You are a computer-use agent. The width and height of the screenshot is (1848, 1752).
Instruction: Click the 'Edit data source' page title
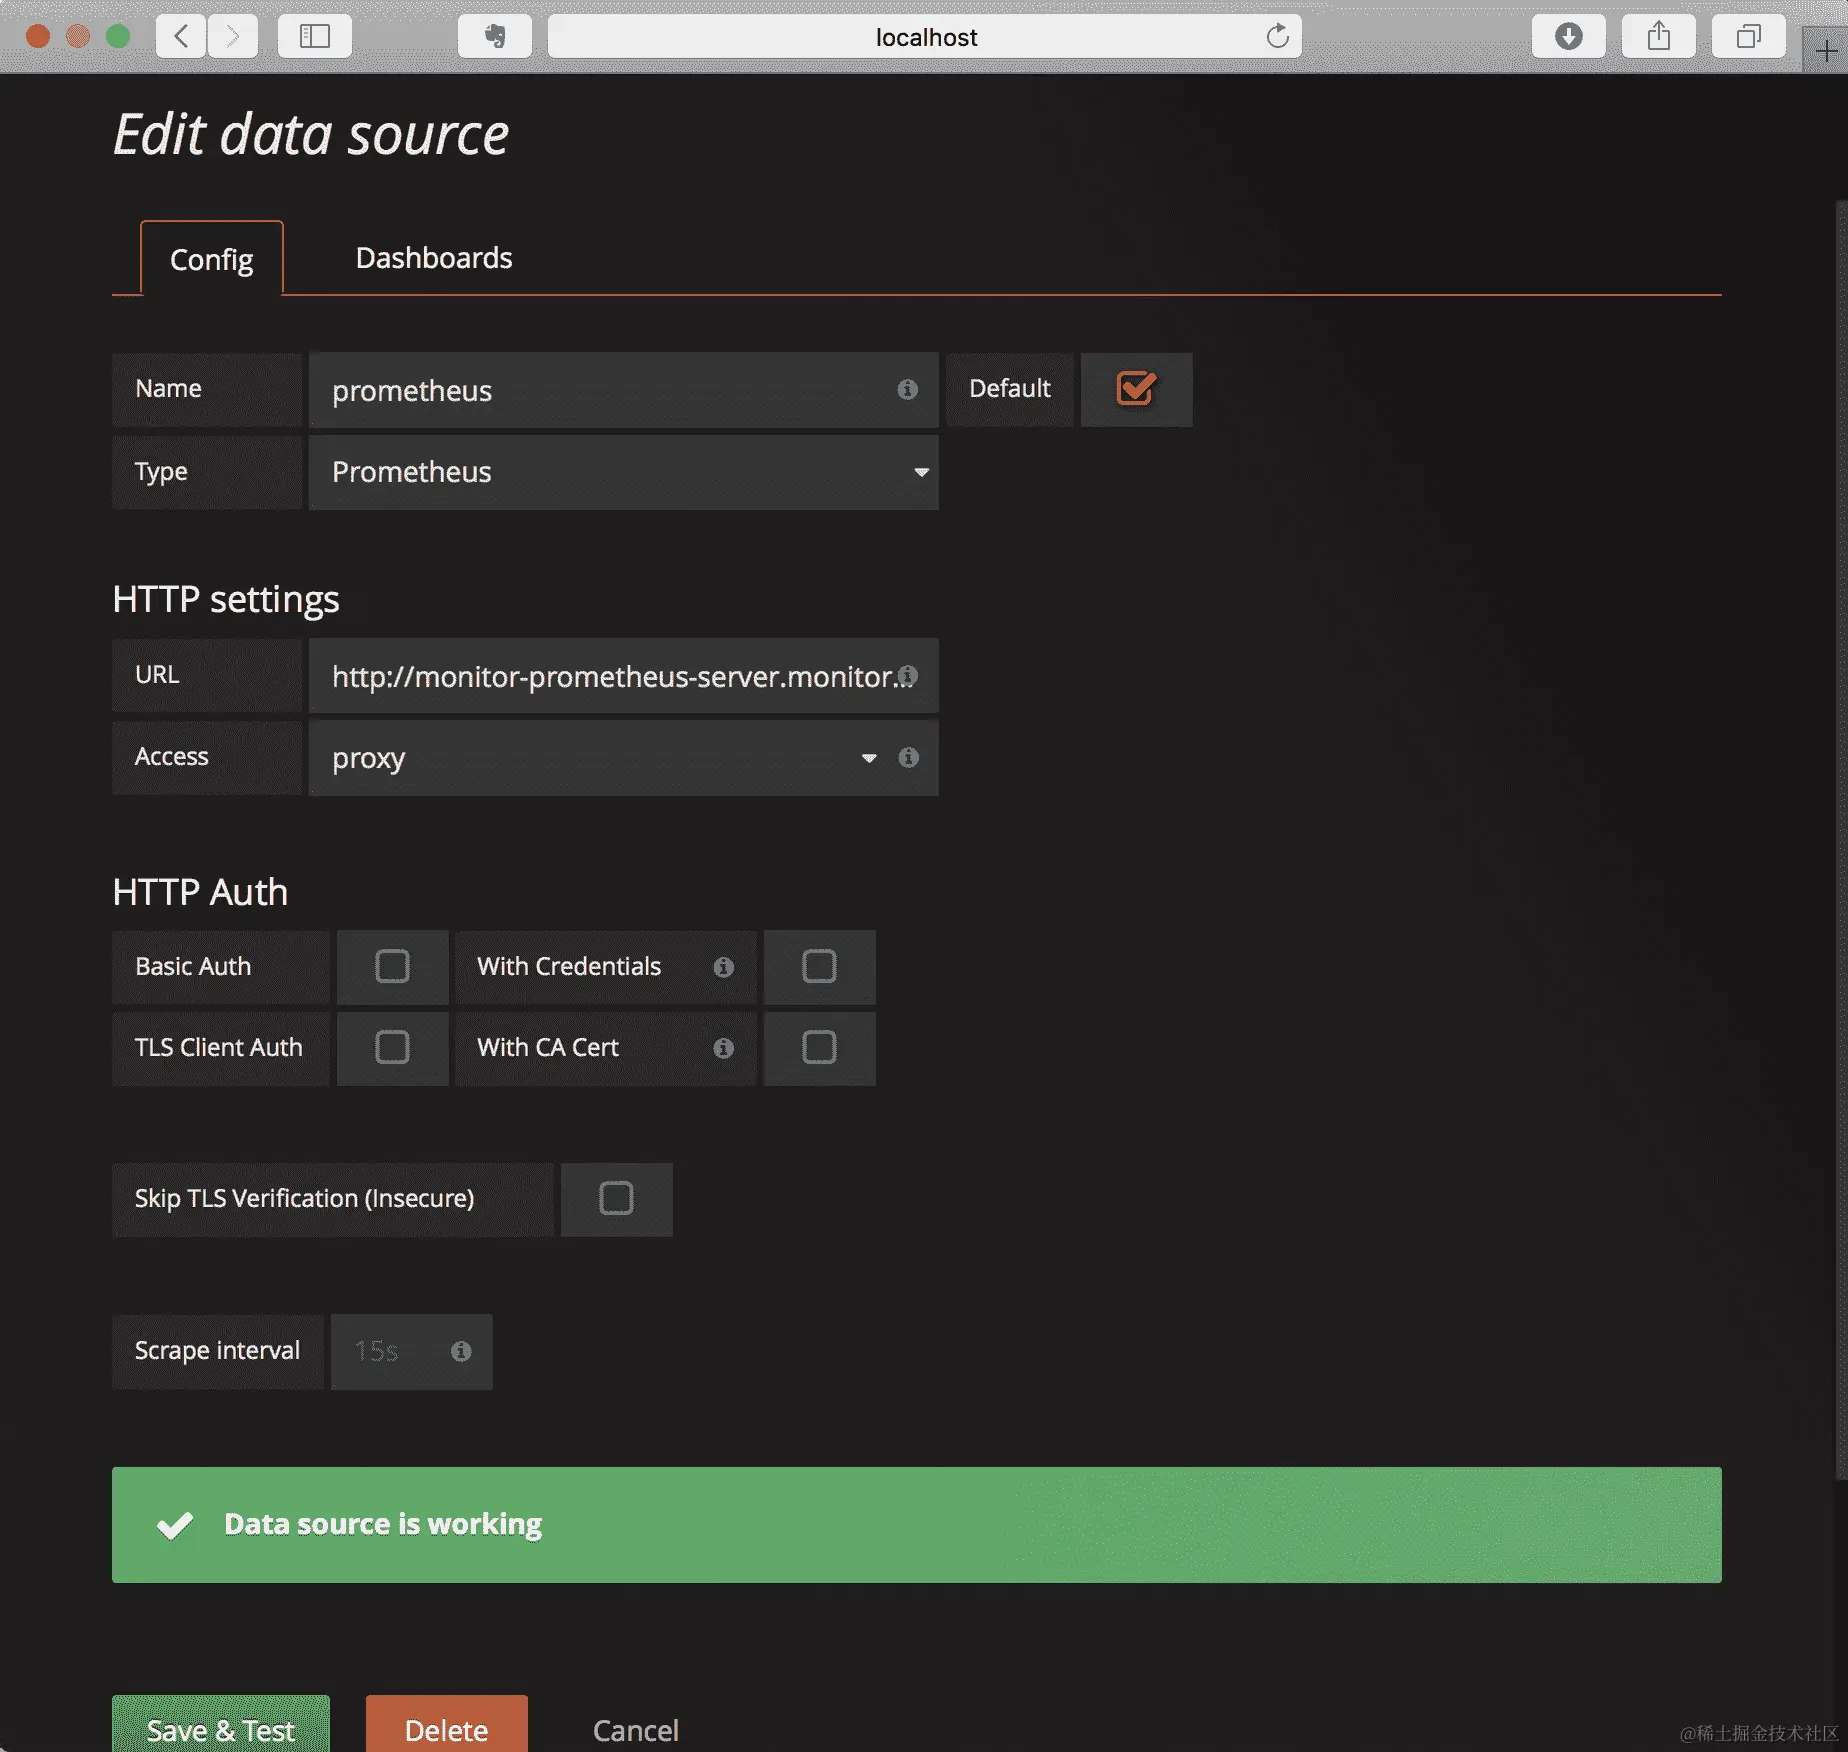tap(311, 134)
